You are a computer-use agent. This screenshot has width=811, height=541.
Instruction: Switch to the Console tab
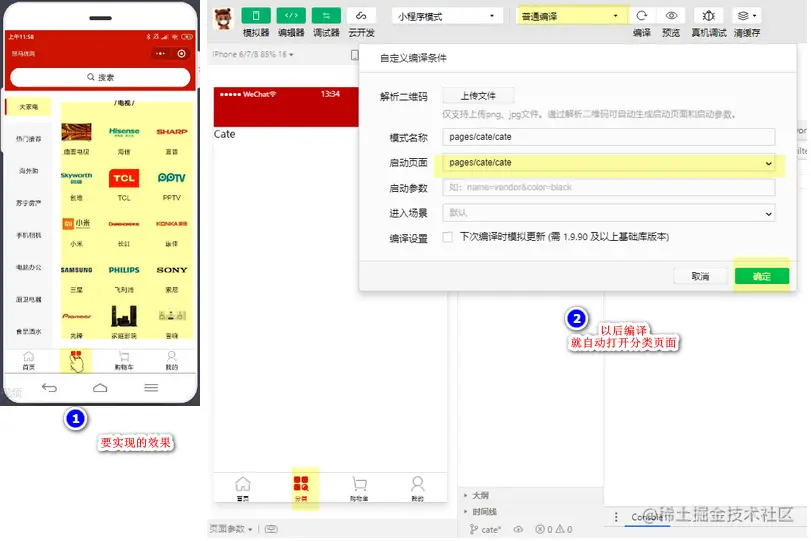click(x=647, y=517)
